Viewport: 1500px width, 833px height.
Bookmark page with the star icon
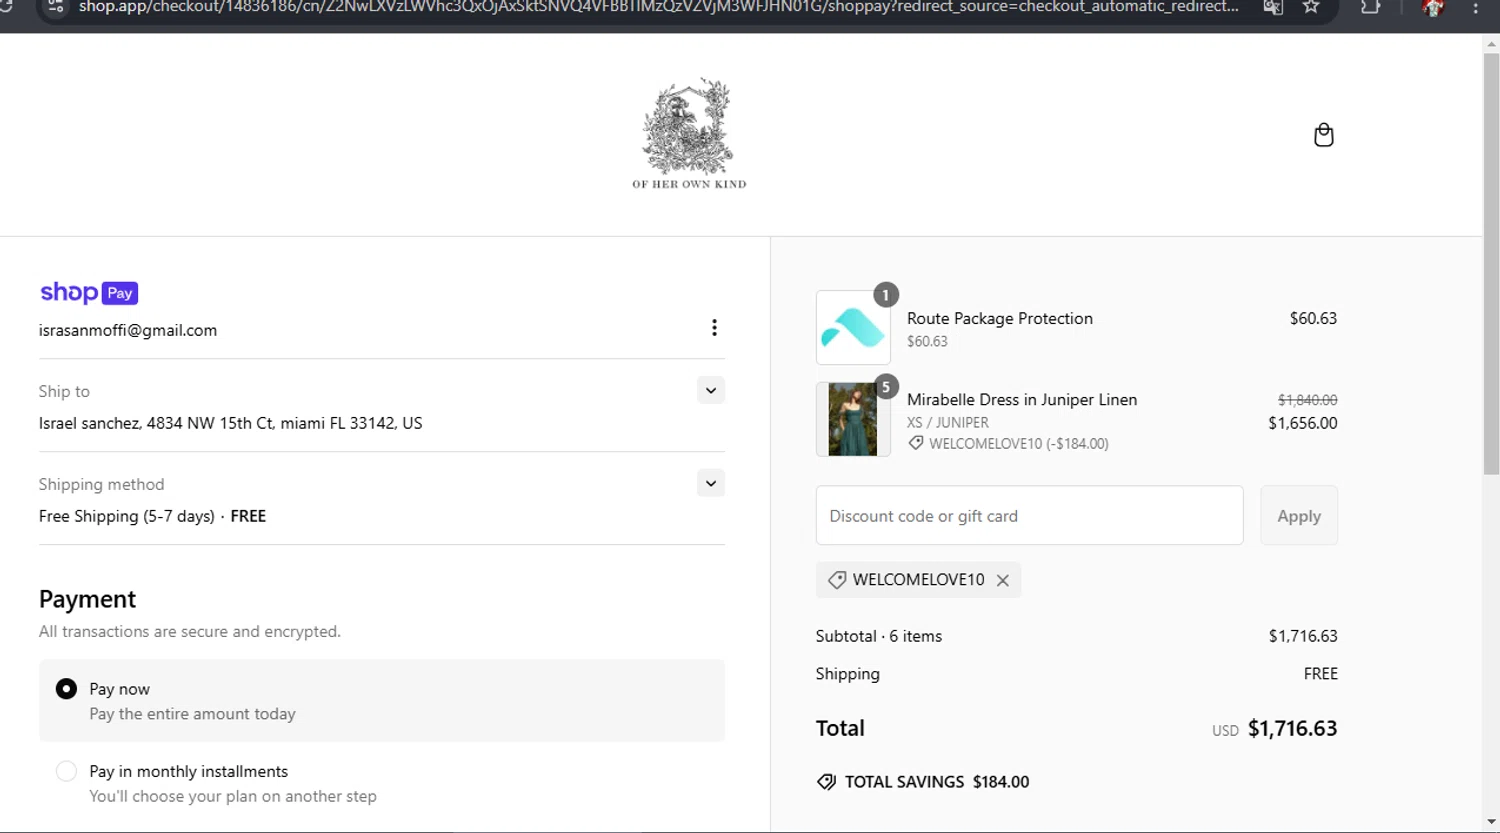pos(1311,7)
